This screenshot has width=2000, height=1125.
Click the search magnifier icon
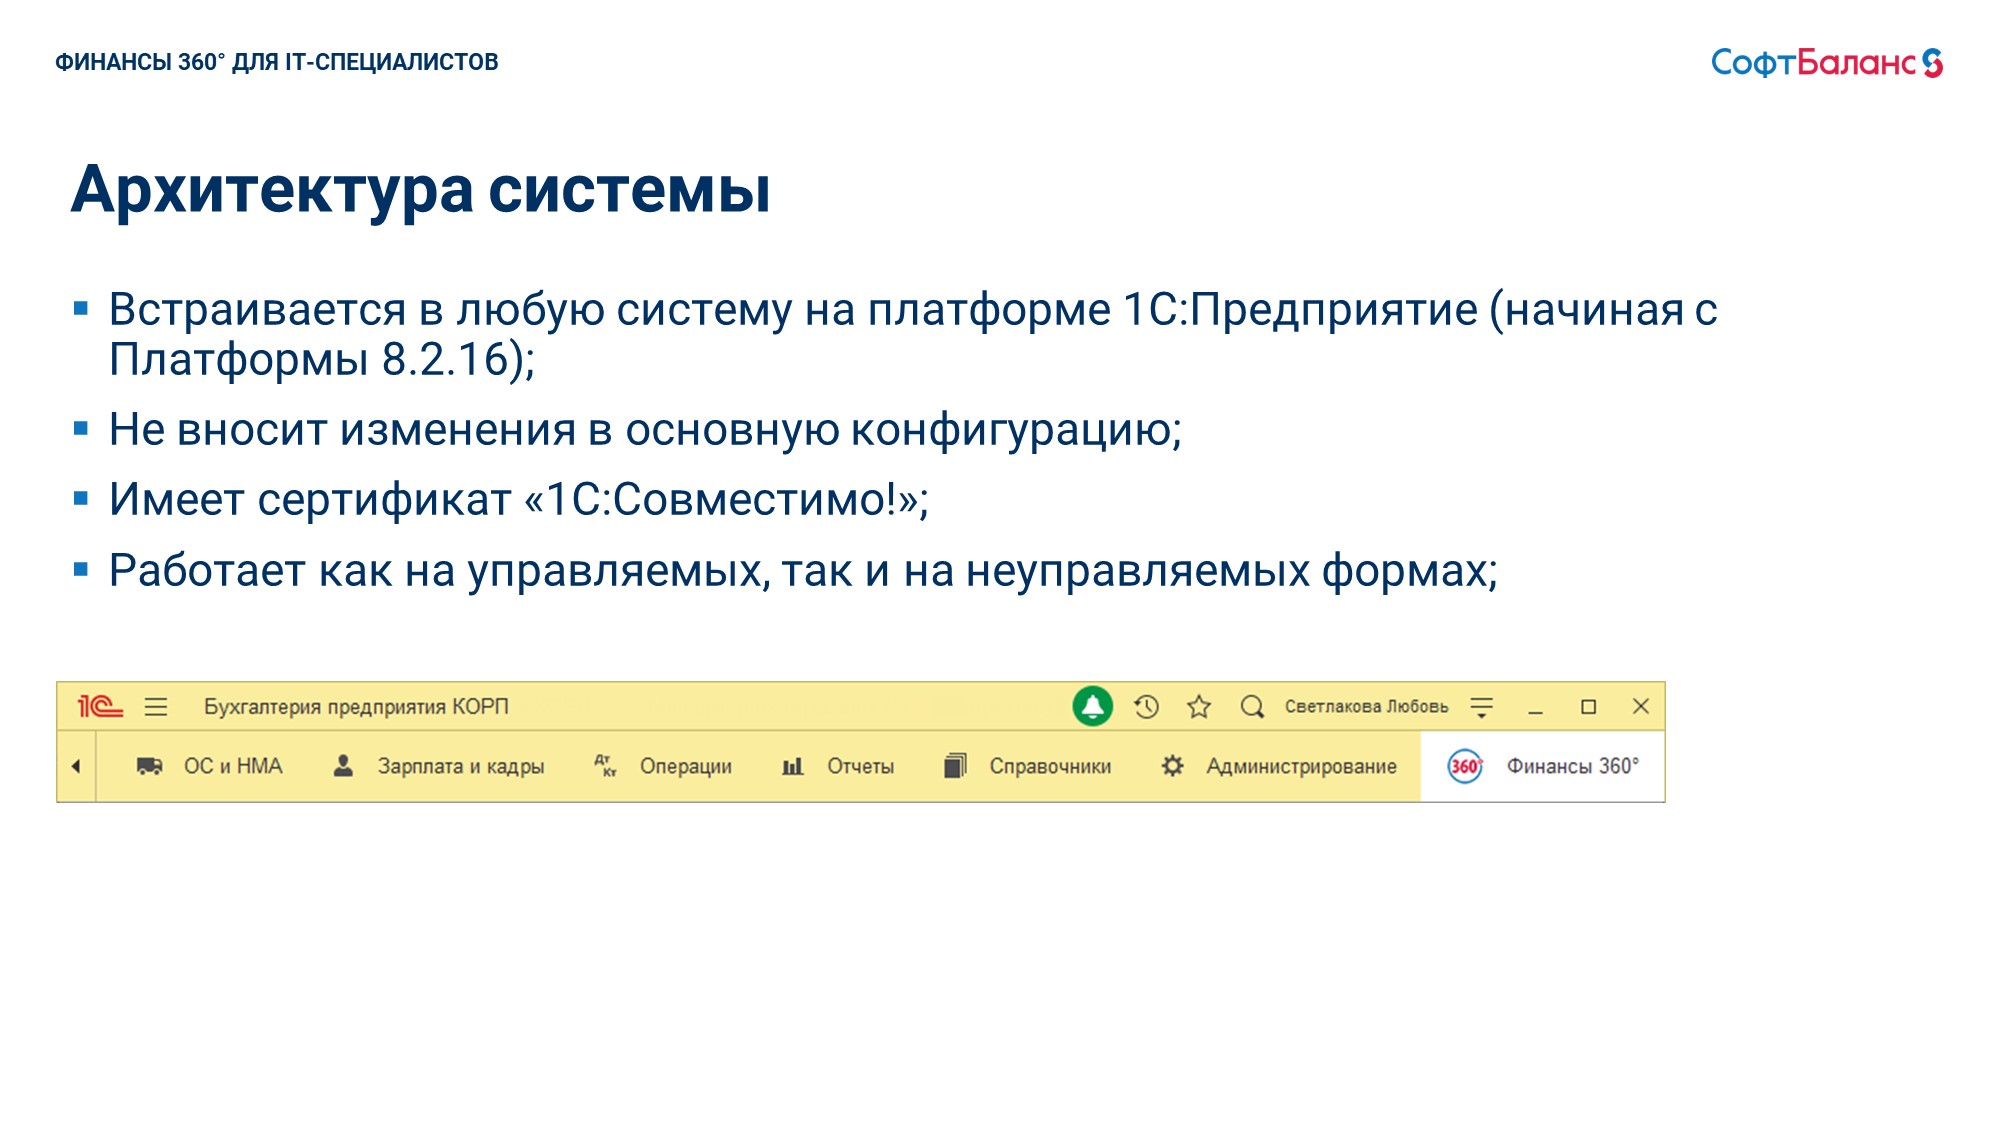point(1252,707)
